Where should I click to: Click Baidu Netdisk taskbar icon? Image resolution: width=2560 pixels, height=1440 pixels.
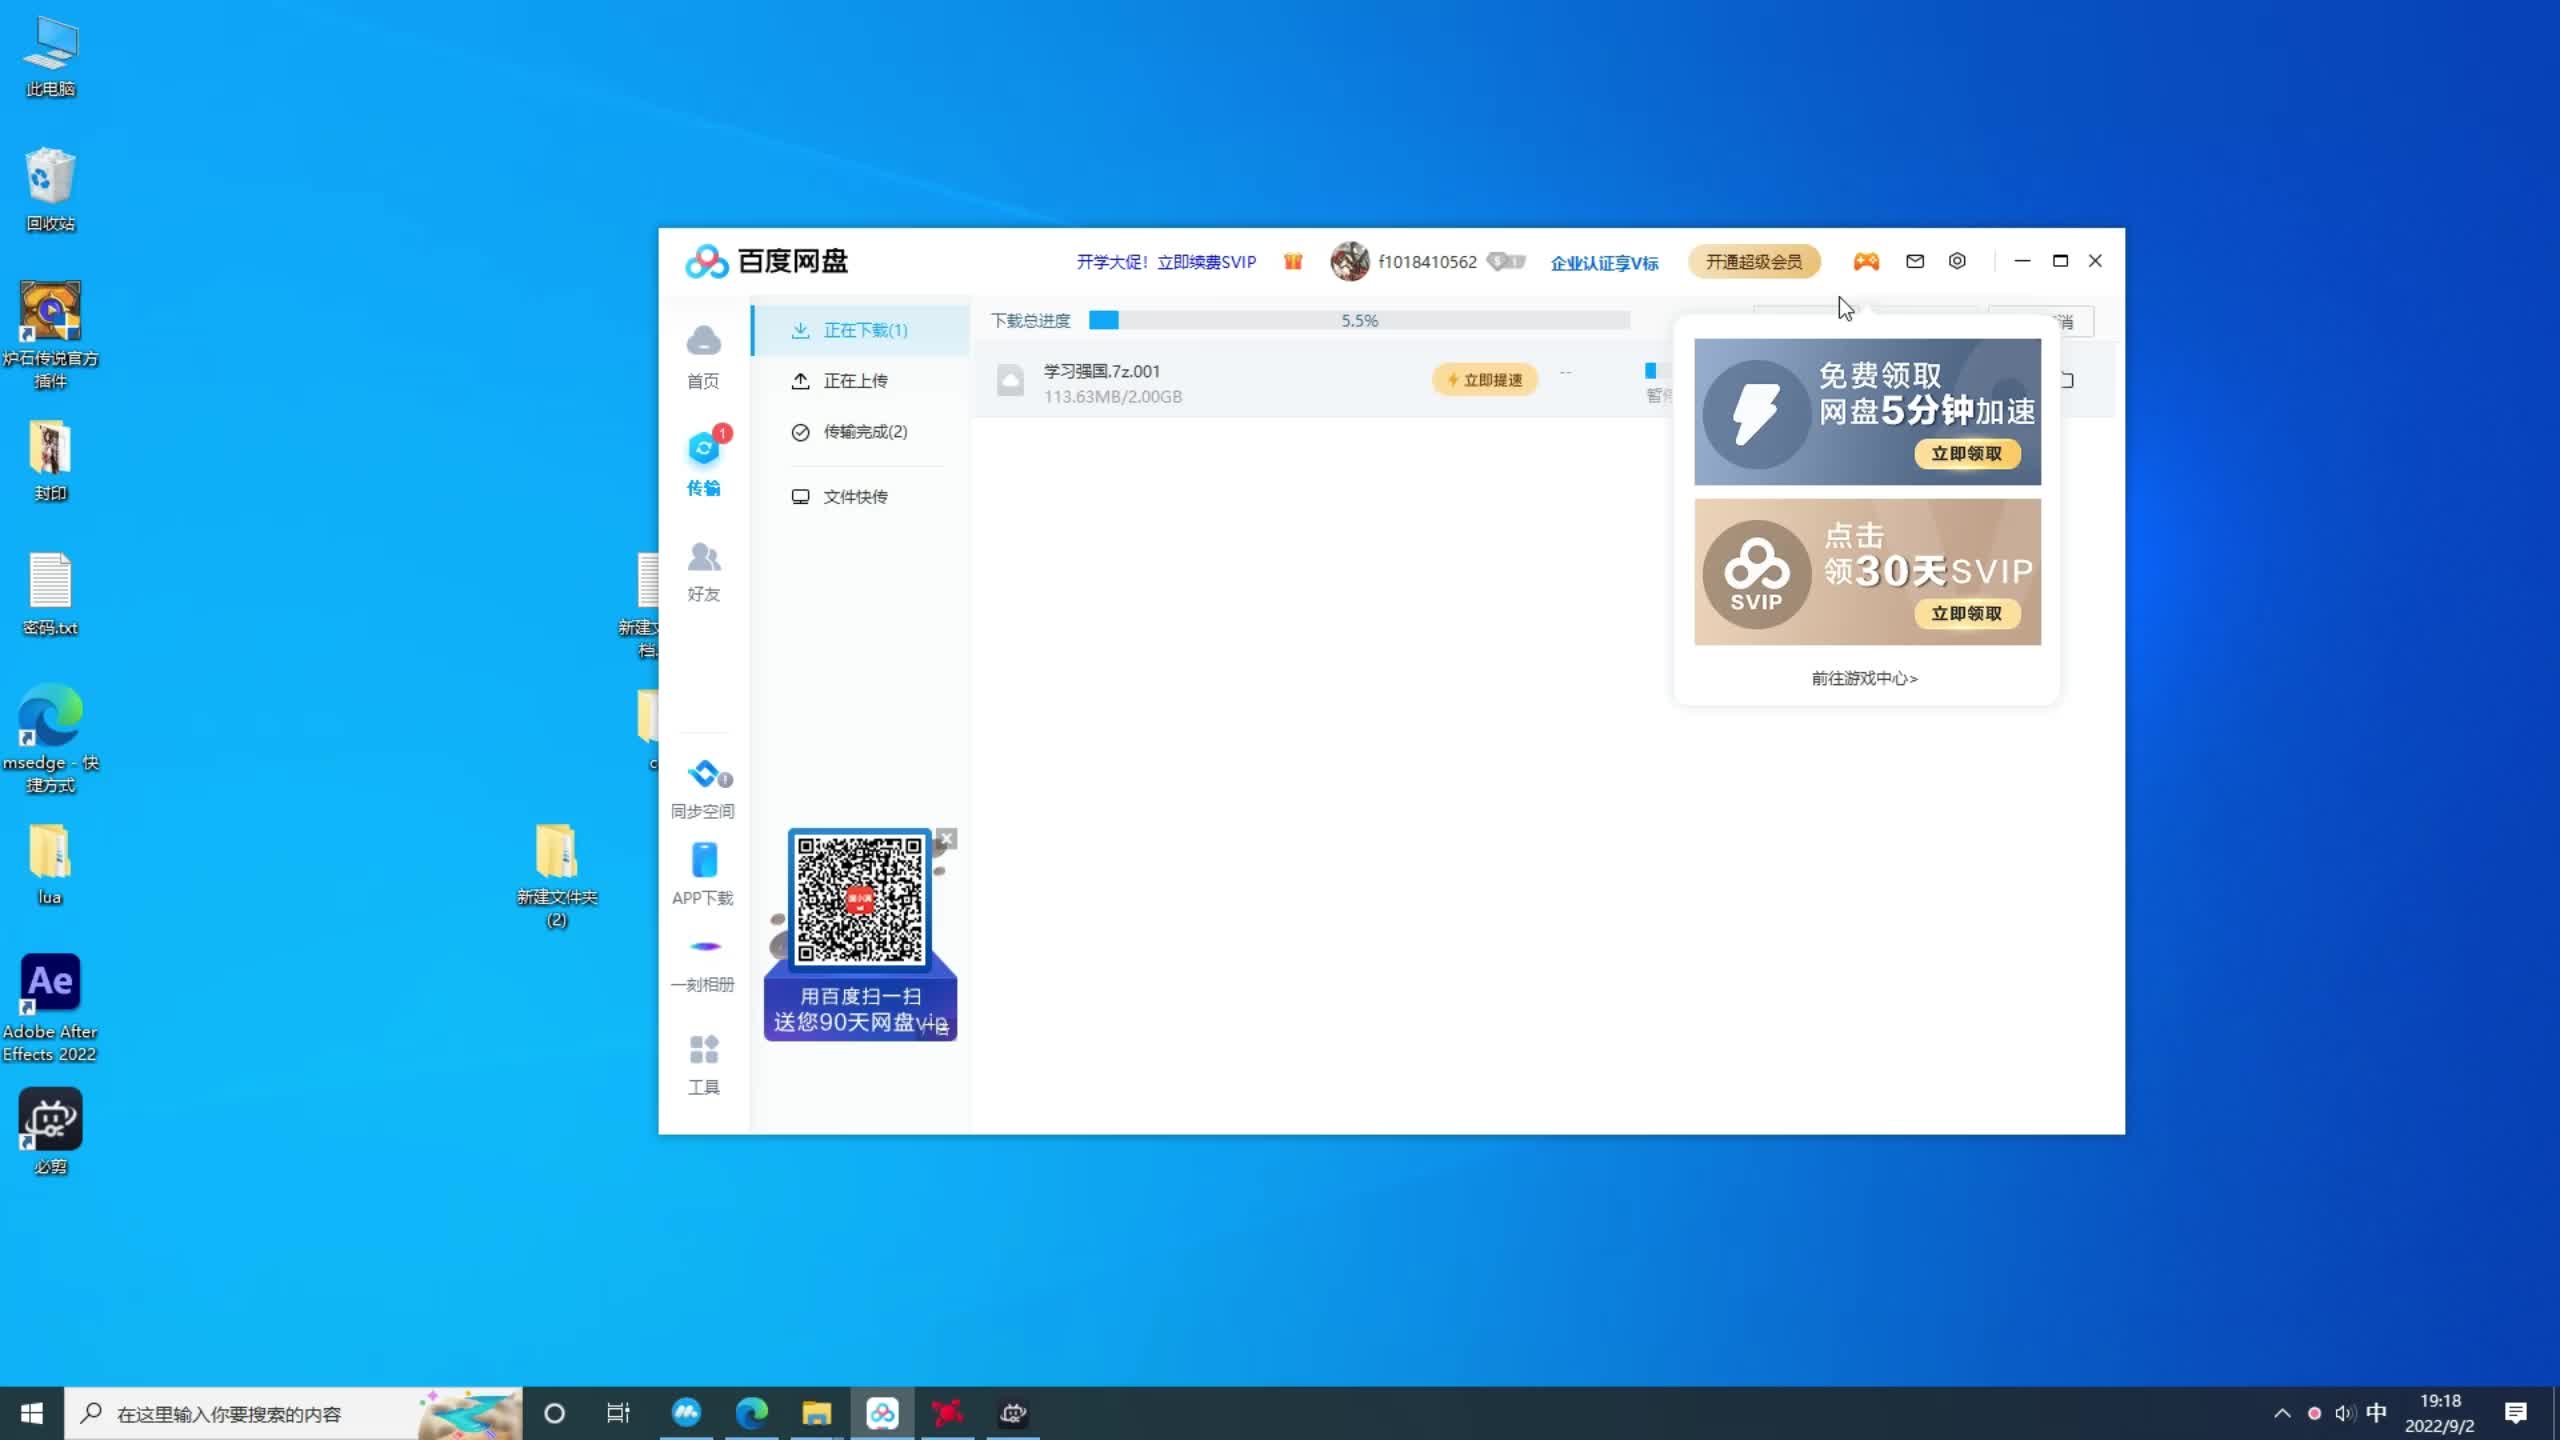point(882,1413)
